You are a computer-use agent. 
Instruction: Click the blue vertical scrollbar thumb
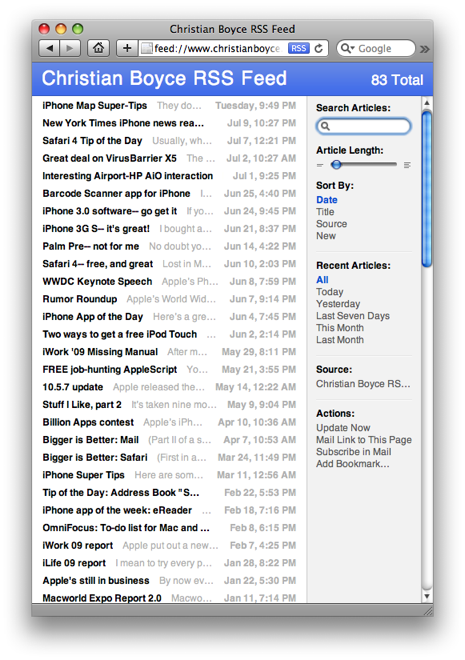pyautogui.click(x=427, y=189)
